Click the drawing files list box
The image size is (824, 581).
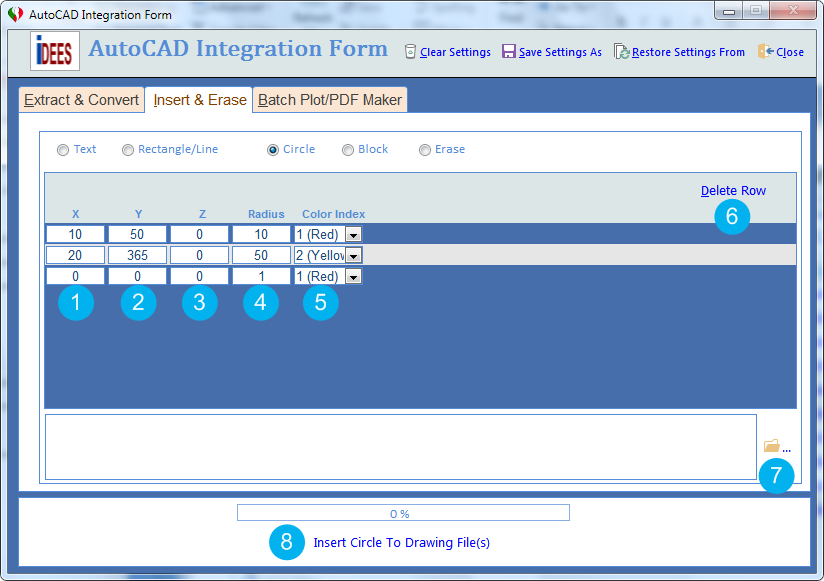click(401, 447)
